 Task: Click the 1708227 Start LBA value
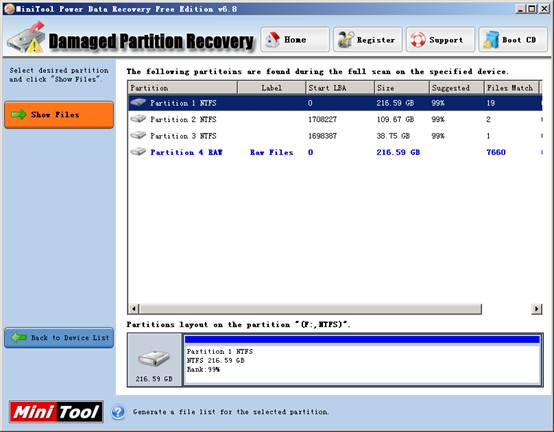pyautogui.click(x=322, y=119)
